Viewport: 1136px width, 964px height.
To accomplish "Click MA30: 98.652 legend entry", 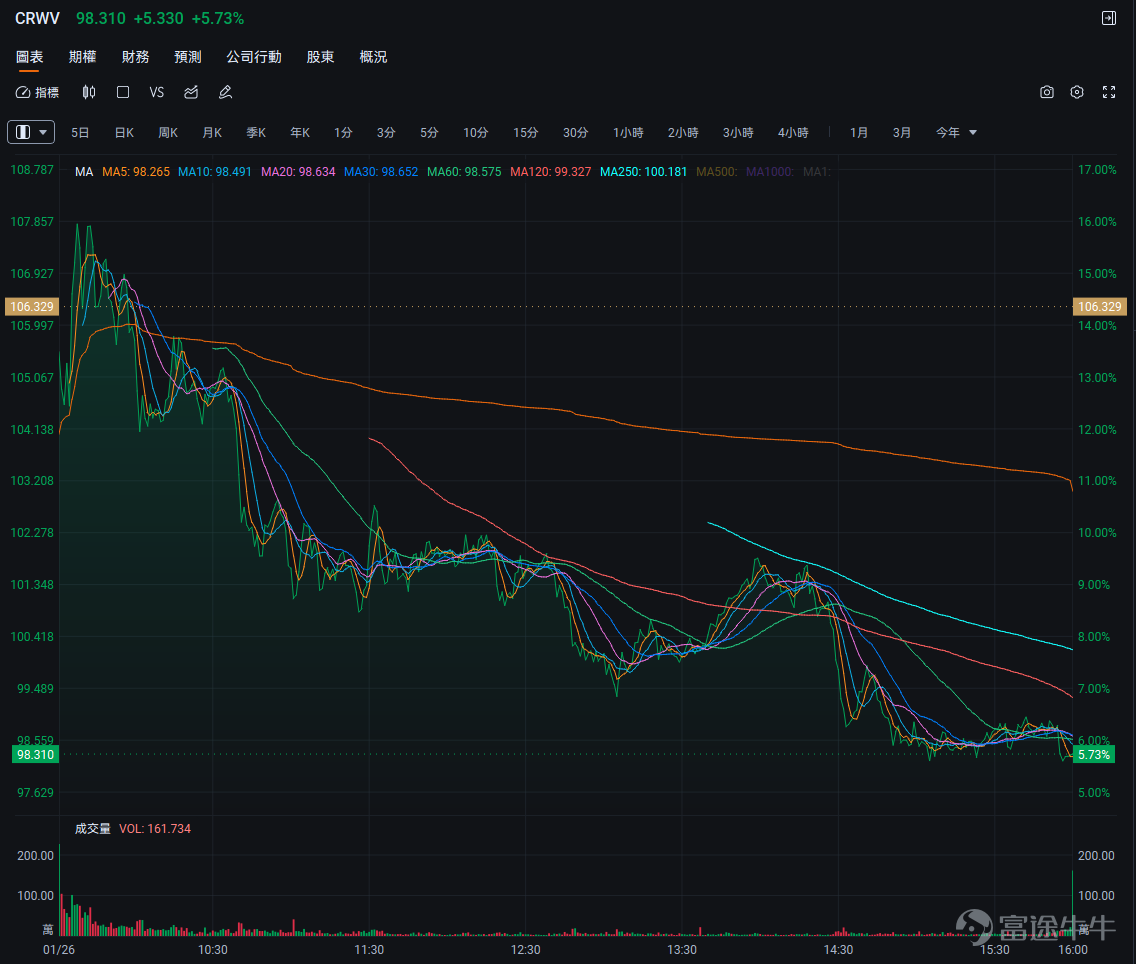I will click(x=380, y=172).
